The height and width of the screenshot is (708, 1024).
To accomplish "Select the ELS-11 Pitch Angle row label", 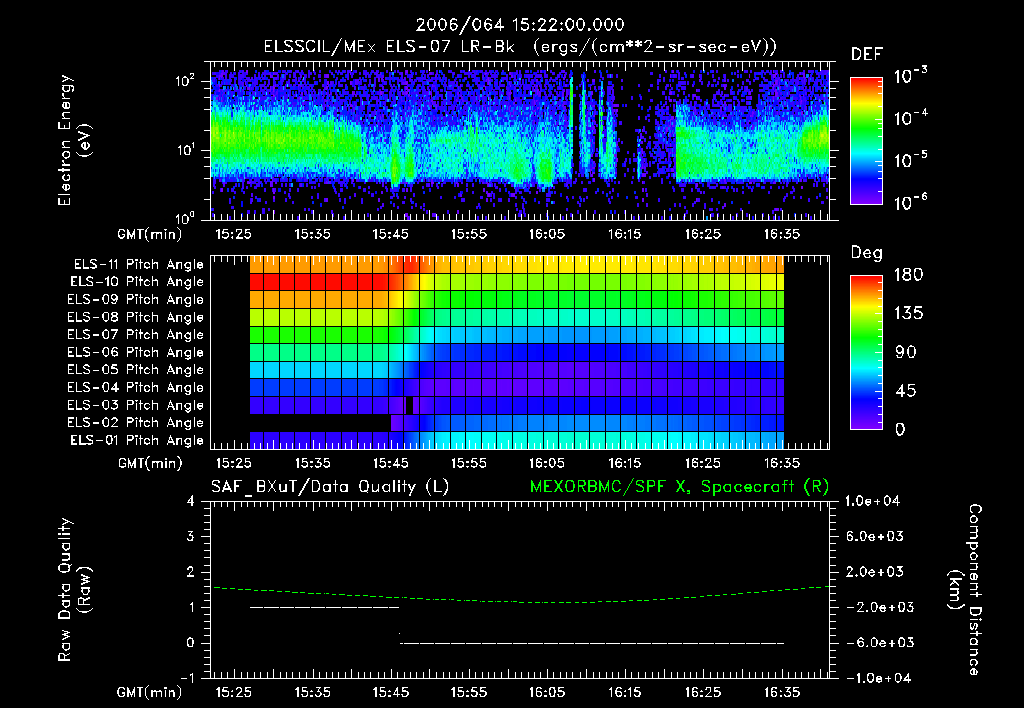I will tap(138, 265).
